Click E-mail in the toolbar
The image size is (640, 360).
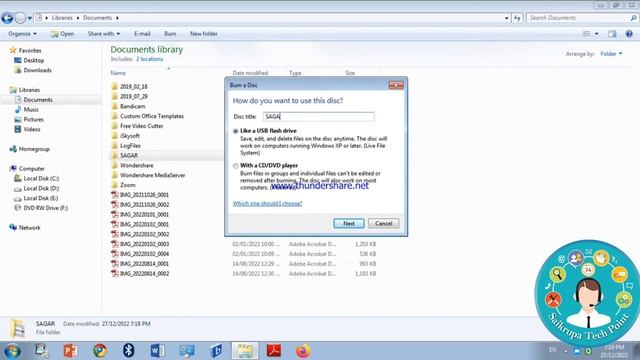142,34
